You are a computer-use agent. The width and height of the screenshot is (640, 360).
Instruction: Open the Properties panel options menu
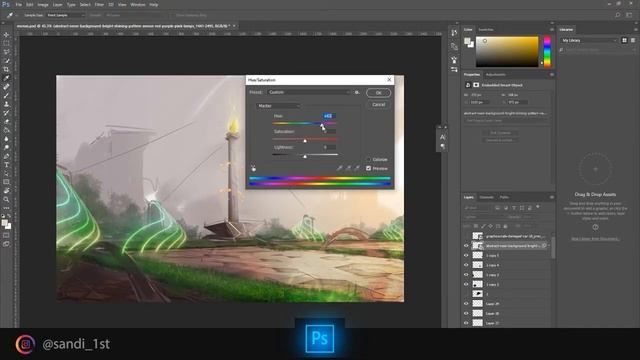click(552, 75)
